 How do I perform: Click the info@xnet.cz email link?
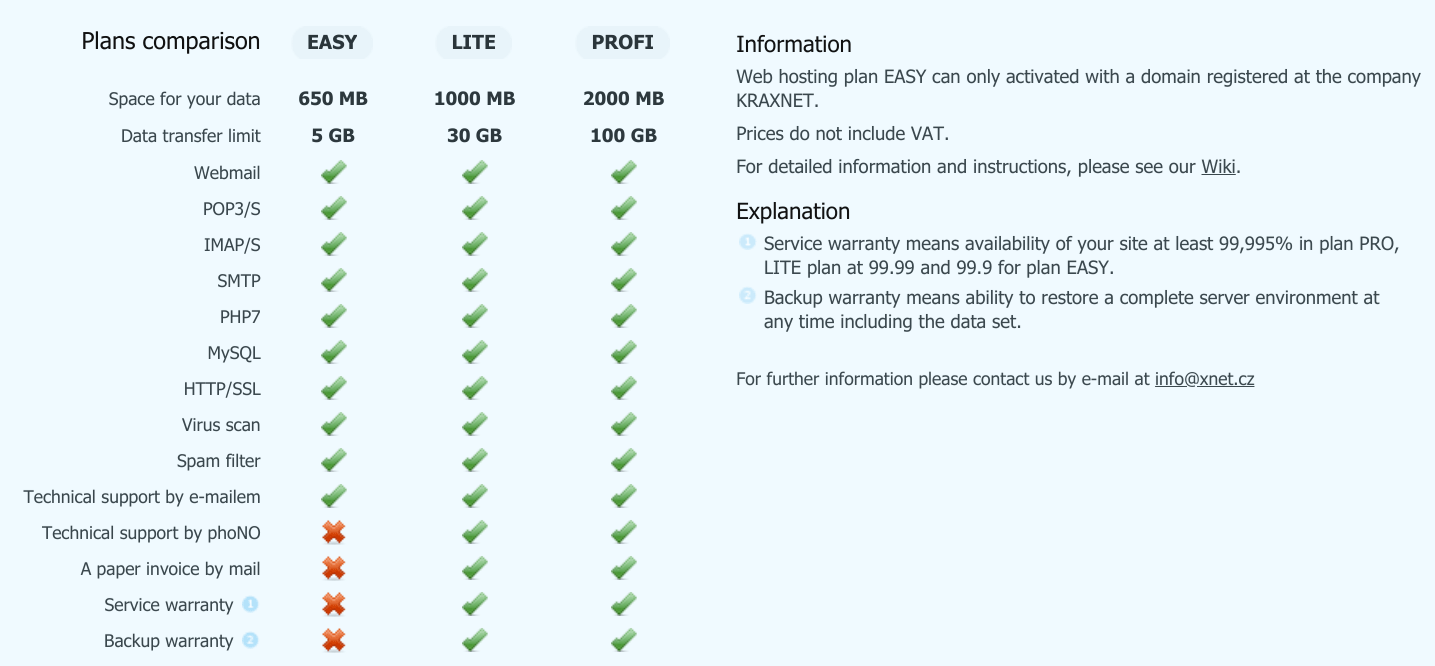pyautogui.click(x=1204, y=379)
